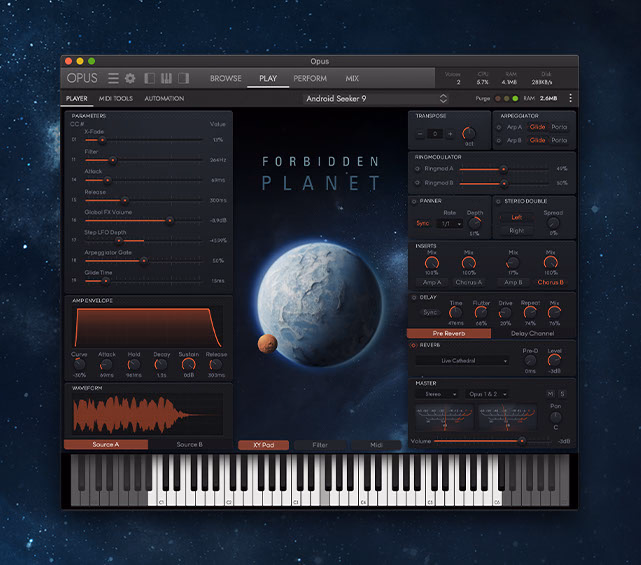Adjust the Delay Flutter knob
This screenshot has width=641, height=565.
pos(481,313)
